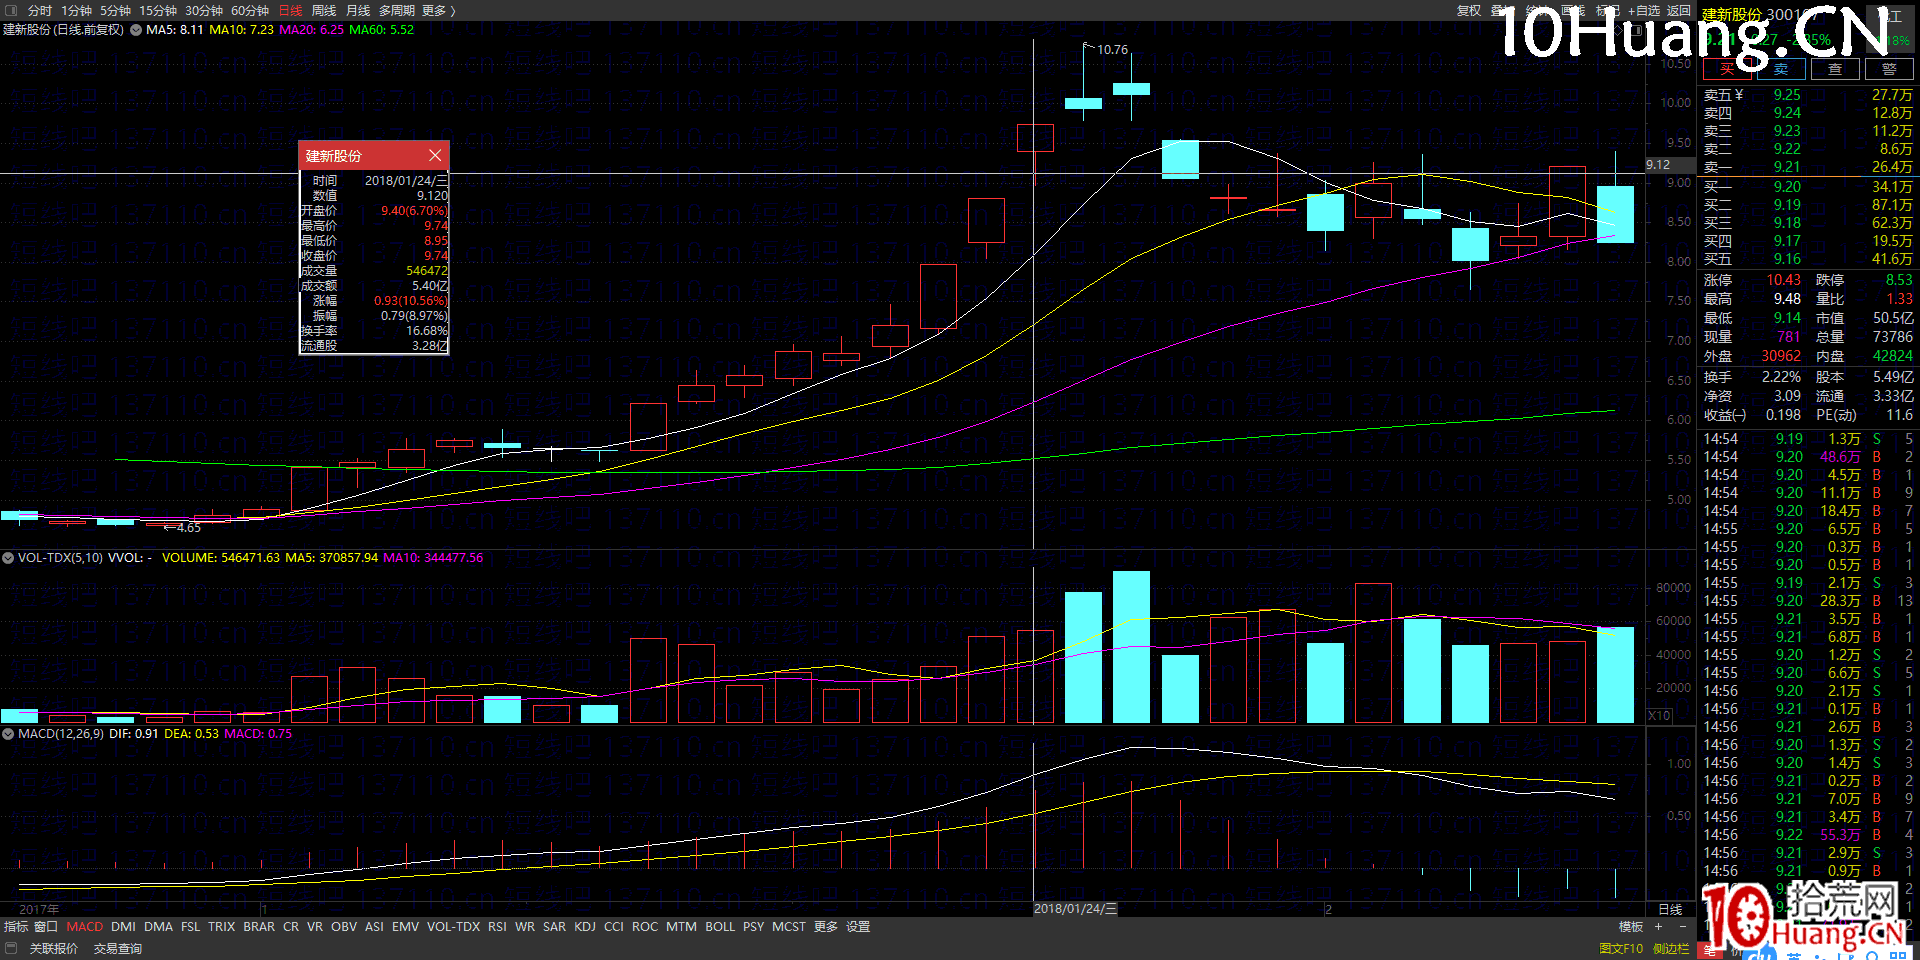Expand the VOL-TDX indicator dropdown arrow
The image size is (1920, 960).
click(8, 558)
